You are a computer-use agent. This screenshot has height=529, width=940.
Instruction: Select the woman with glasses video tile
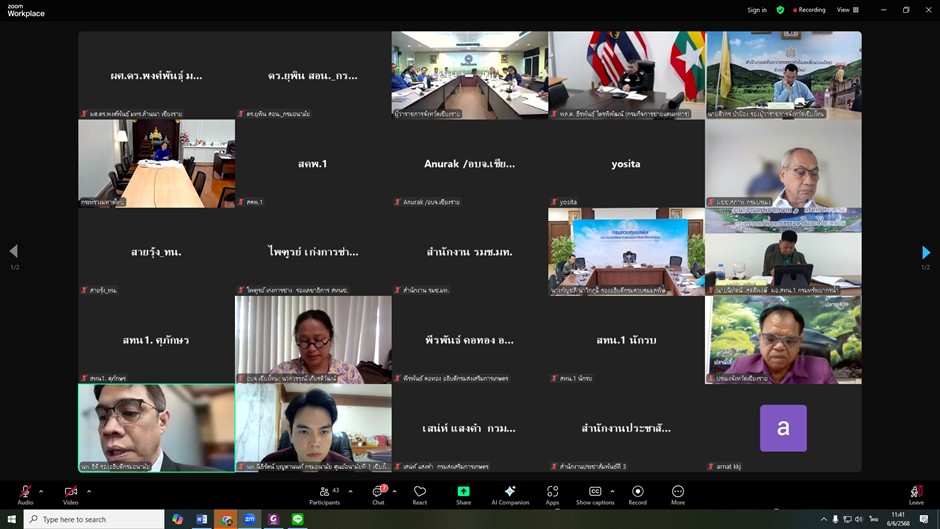[313, 339]
